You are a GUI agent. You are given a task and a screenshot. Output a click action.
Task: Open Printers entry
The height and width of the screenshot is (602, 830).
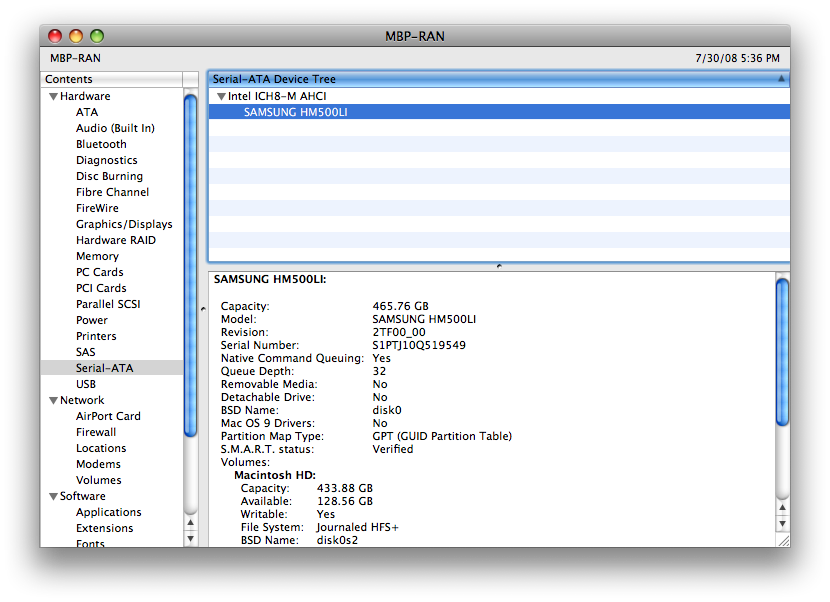(96, 336)
